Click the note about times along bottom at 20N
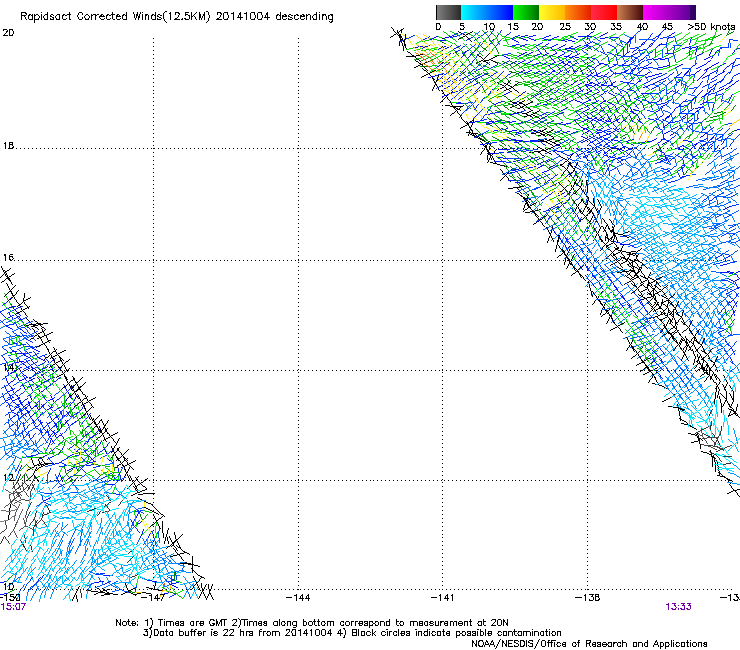The height and width of the screenshot is (650, 740). 370,623
